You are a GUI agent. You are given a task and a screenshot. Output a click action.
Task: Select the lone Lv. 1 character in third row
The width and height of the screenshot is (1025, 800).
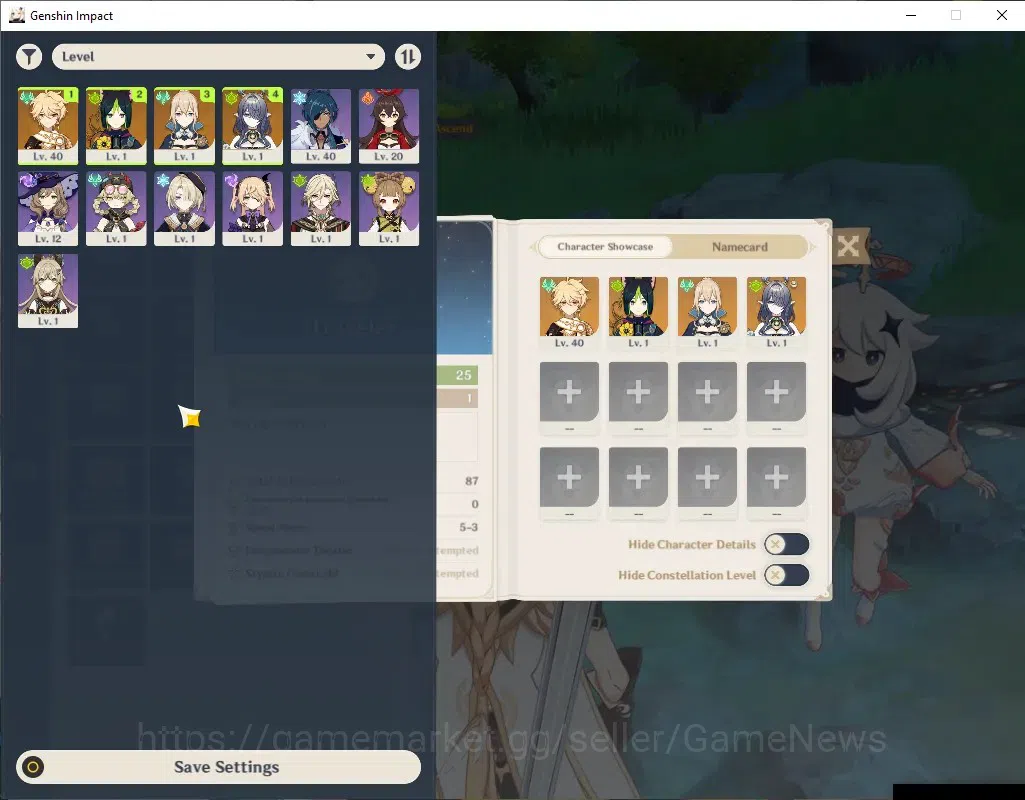coord(48,291)
